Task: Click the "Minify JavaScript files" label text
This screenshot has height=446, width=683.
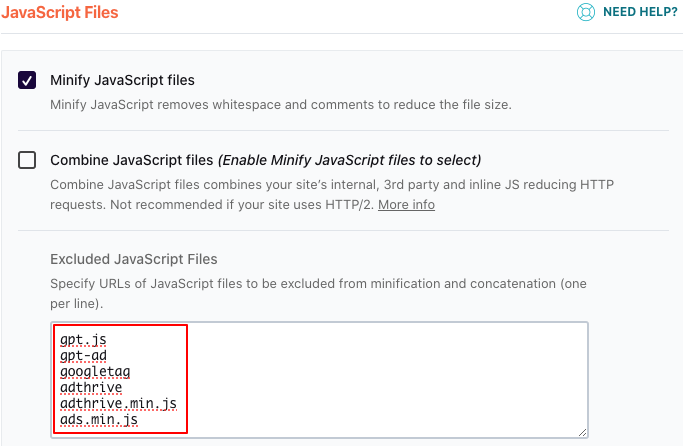Action: pyautogui.click(x=122, y=80)
